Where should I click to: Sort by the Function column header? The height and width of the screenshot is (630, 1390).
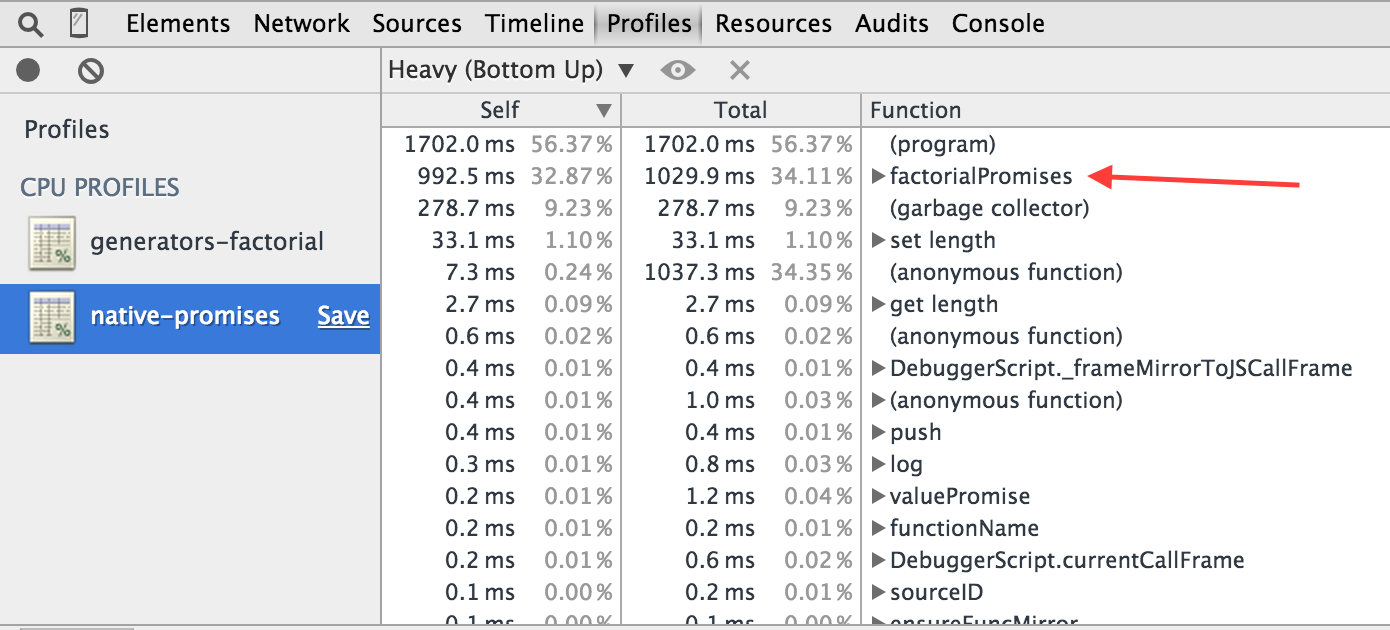click(x=1125, y=110)
